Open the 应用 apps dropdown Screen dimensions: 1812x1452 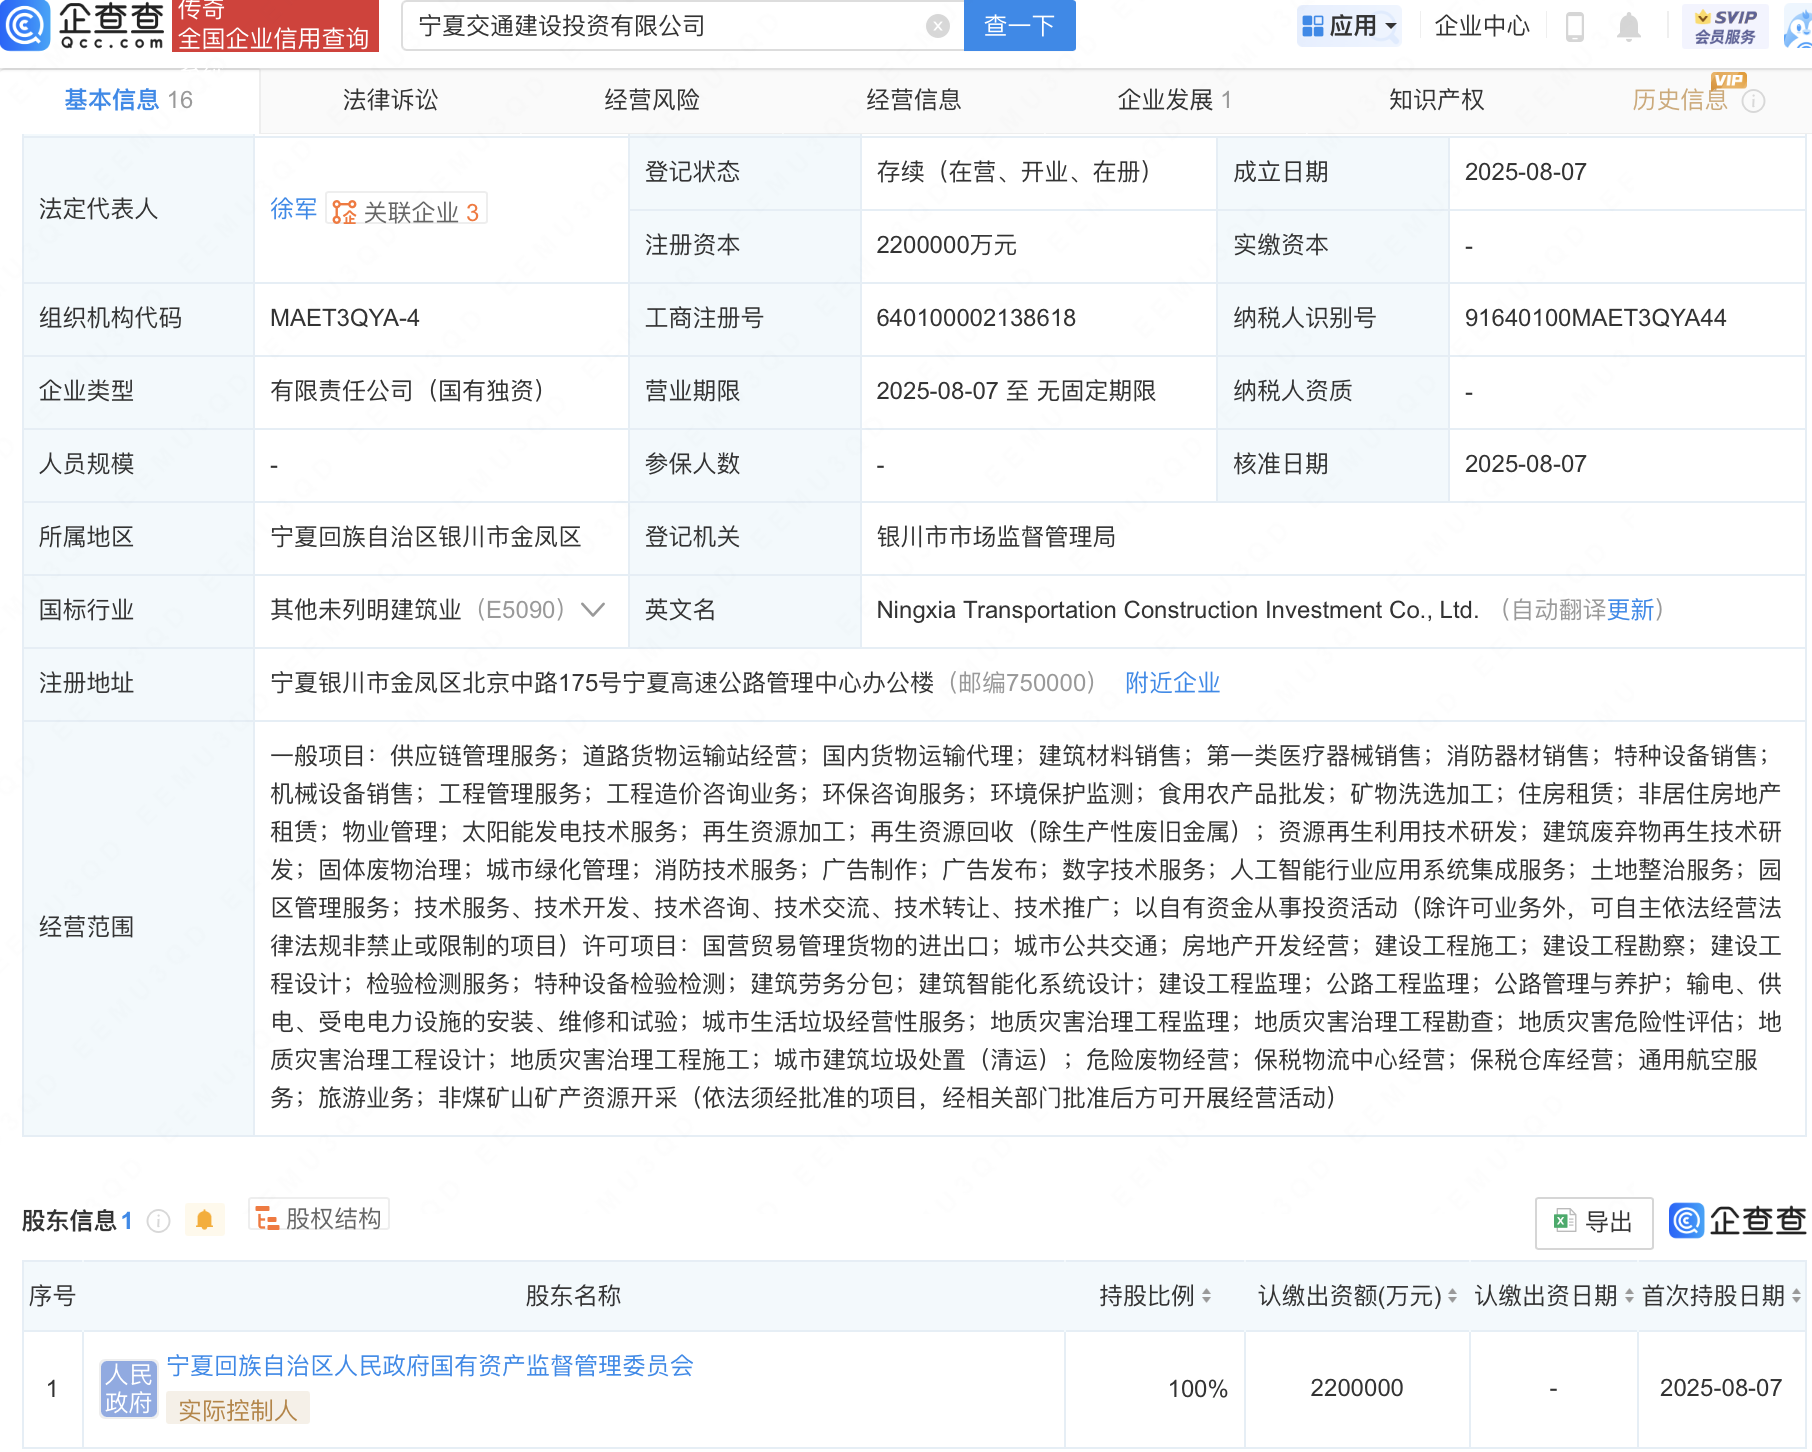(1349, 26)
